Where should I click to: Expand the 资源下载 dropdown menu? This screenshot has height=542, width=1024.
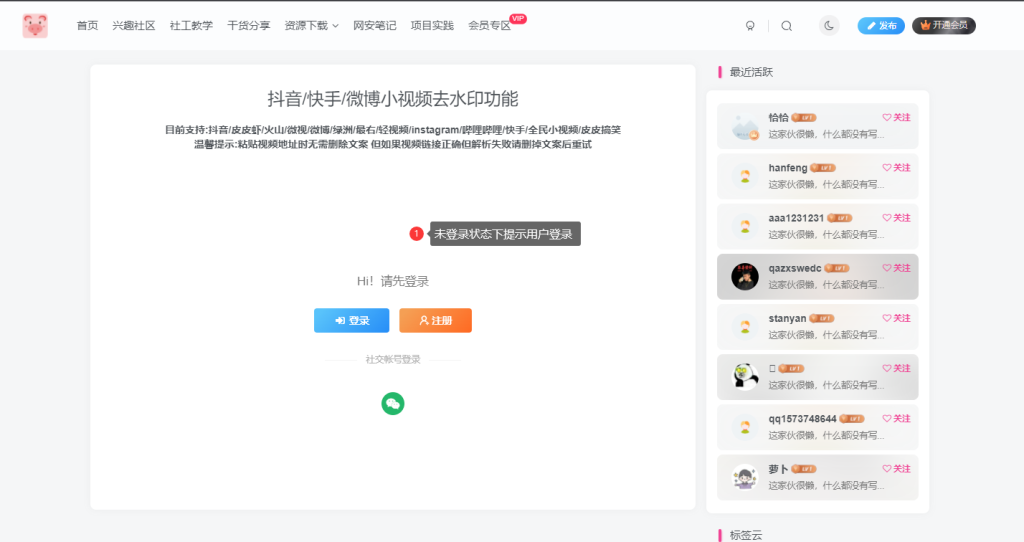click(x=312, y=25)
